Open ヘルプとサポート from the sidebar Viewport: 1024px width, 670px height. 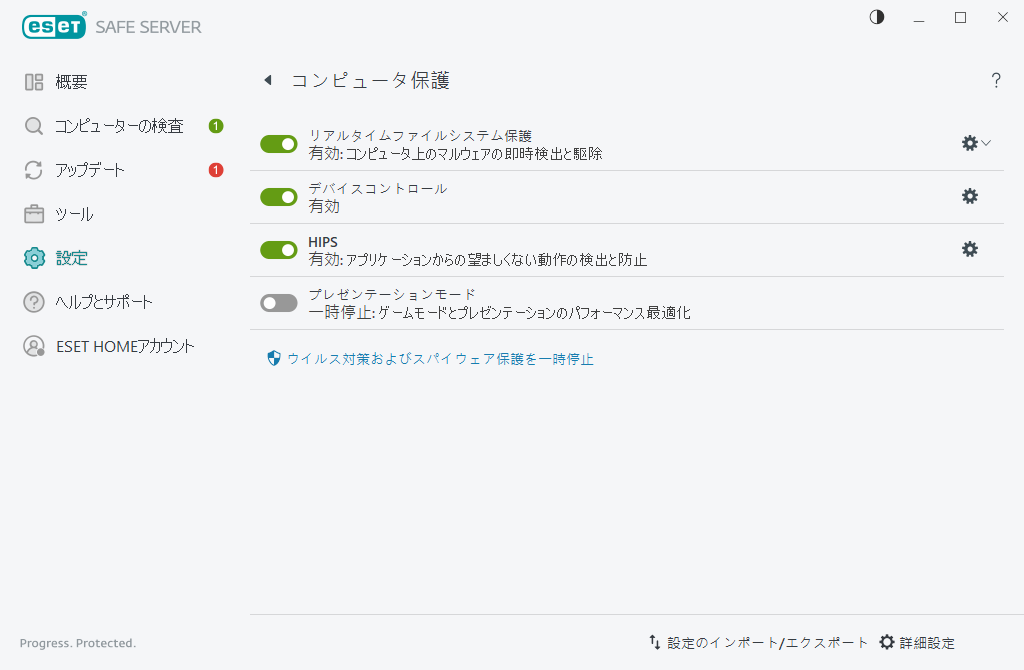(104, 301)
